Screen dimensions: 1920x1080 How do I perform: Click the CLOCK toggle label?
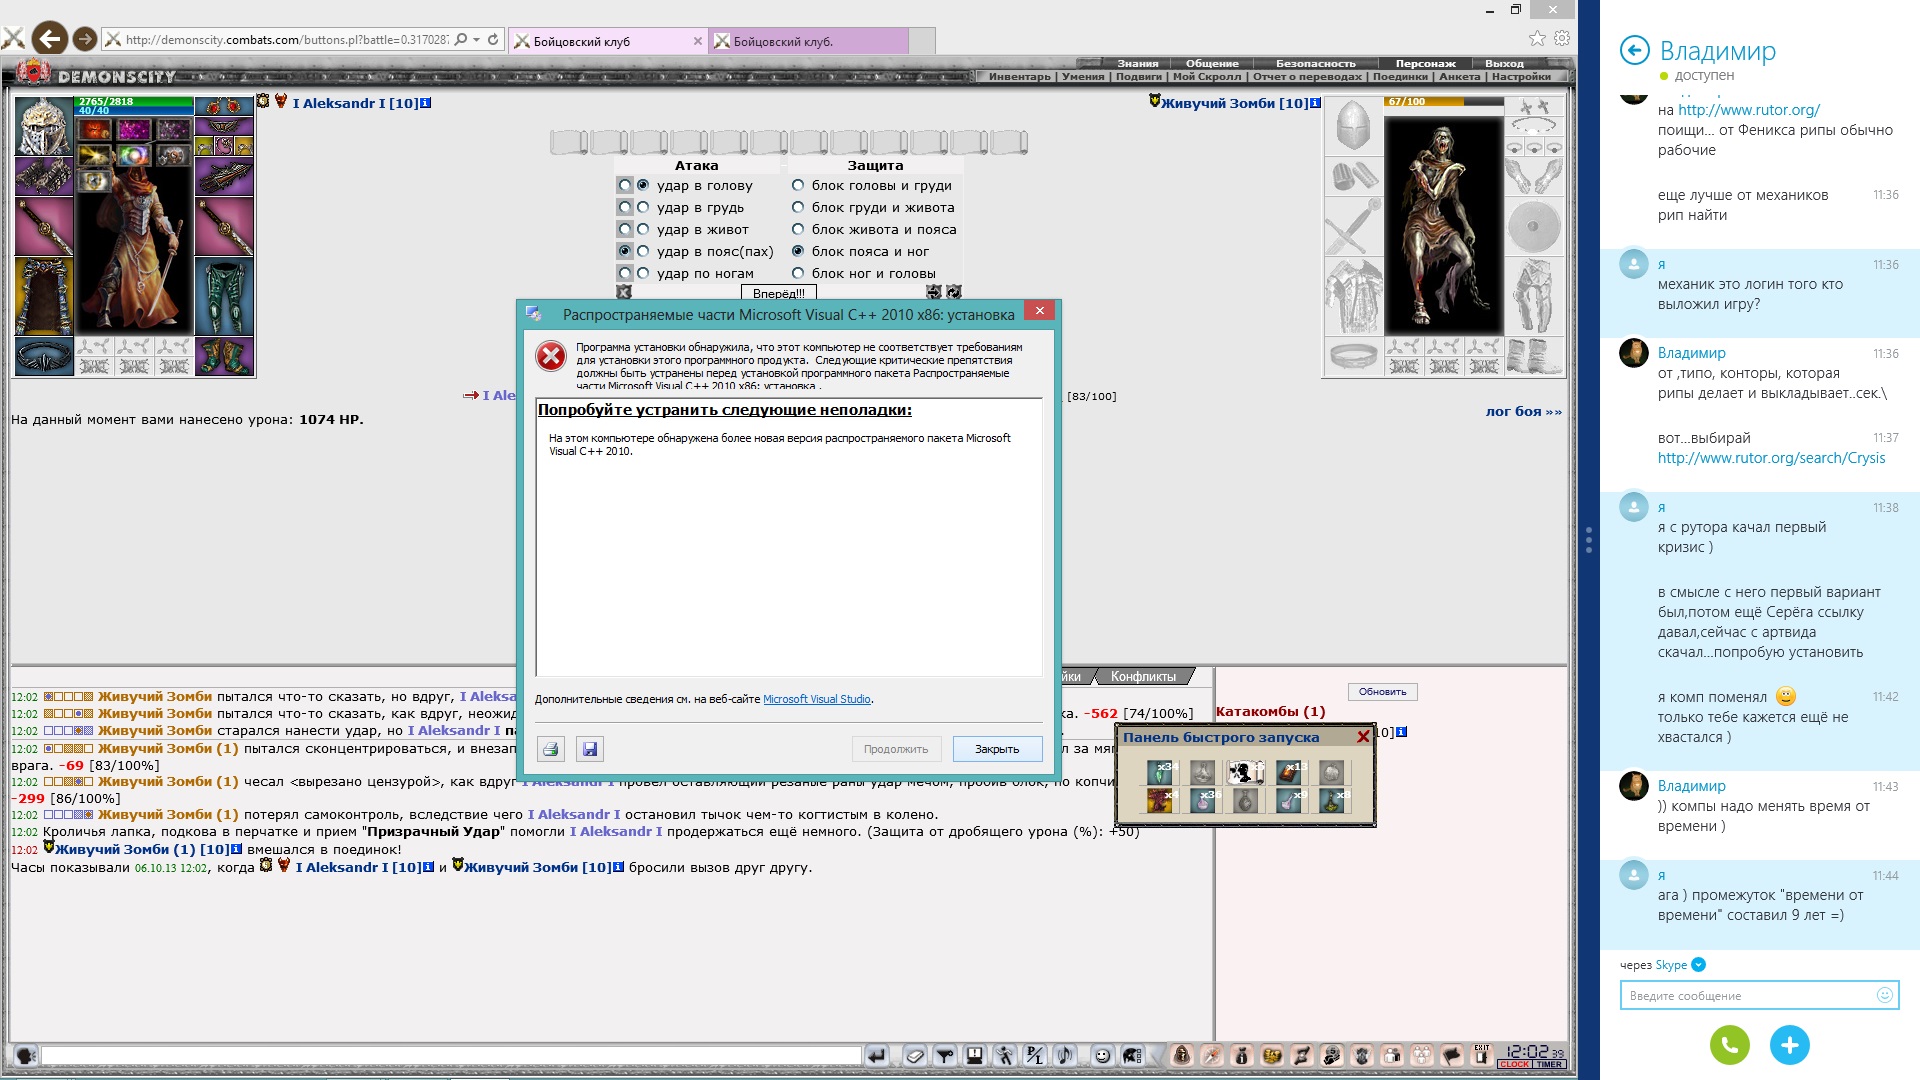point(1514,1064)
